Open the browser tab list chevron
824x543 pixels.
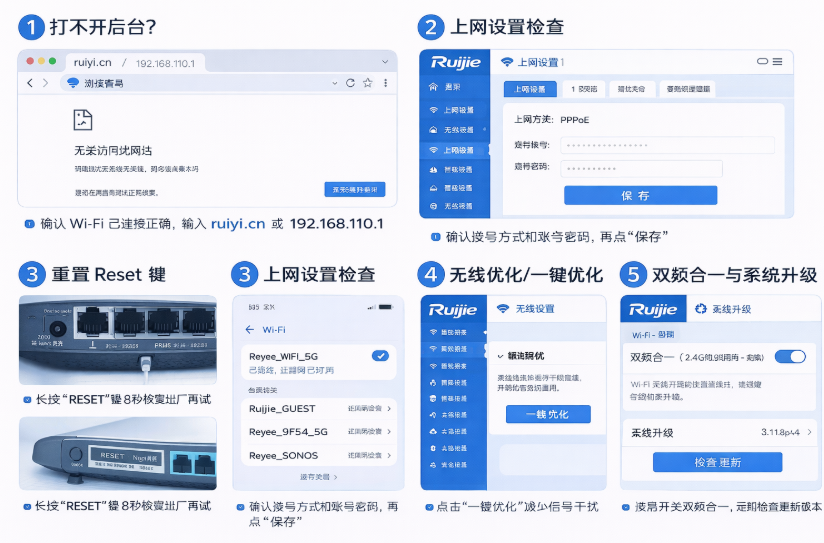[385, 62]
